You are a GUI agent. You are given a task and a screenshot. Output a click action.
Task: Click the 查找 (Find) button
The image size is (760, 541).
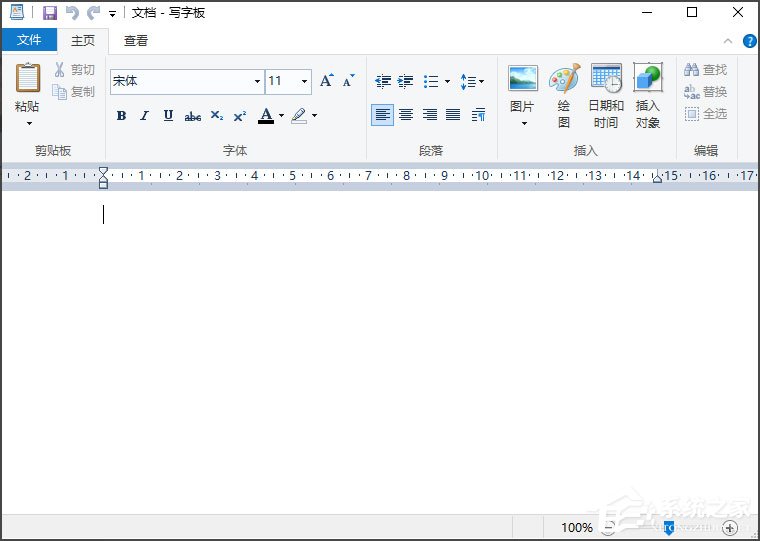pyautogui.click(x=706, y=70)
